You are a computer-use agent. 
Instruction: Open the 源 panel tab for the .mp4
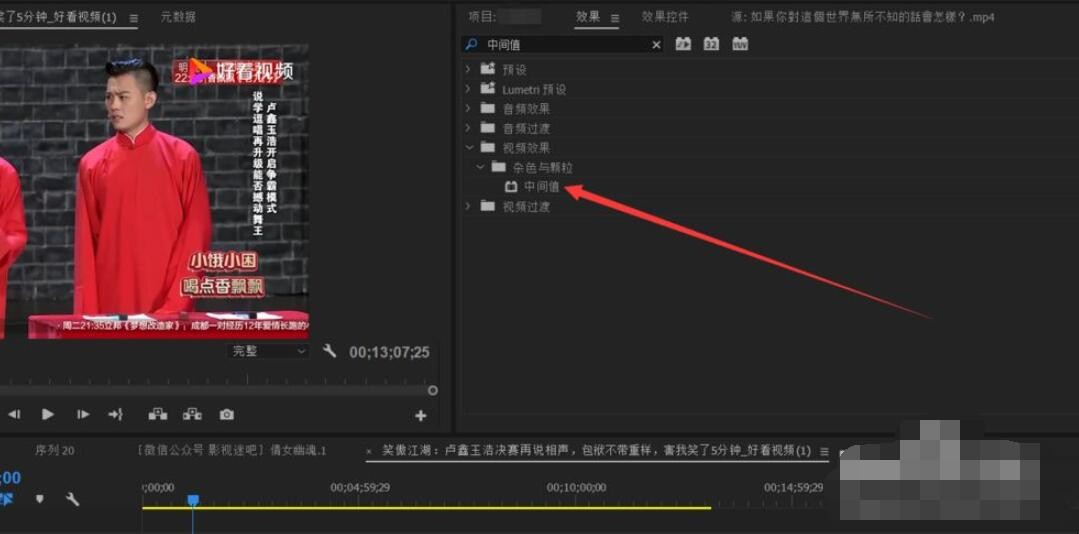click(x=863, y=17)
